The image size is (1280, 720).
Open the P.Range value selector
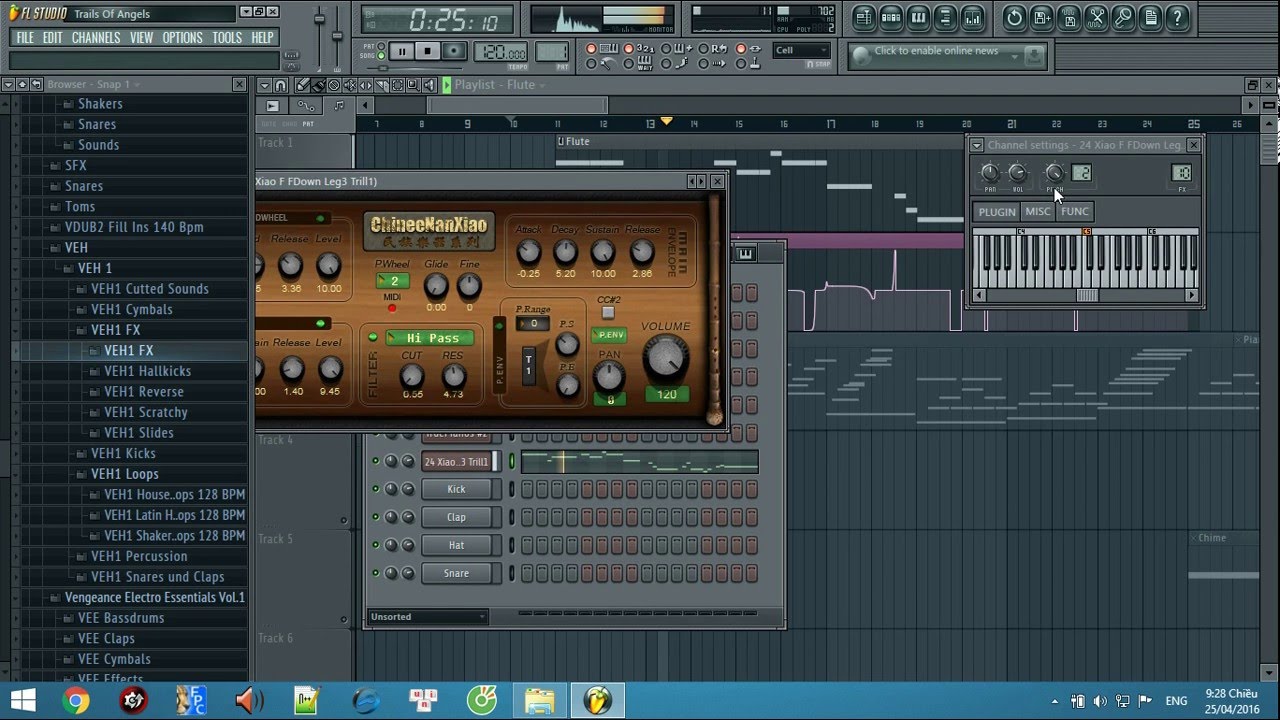click(x=532, y=324)
